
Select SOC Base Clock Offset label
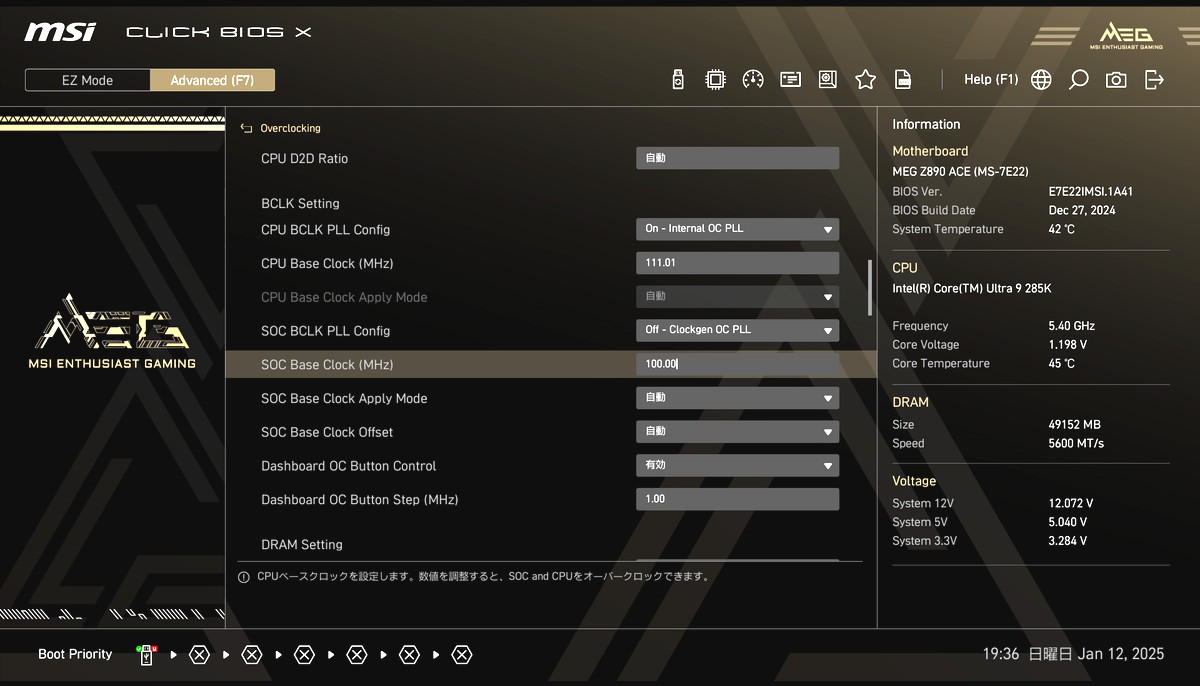click(x=327, y=432)
